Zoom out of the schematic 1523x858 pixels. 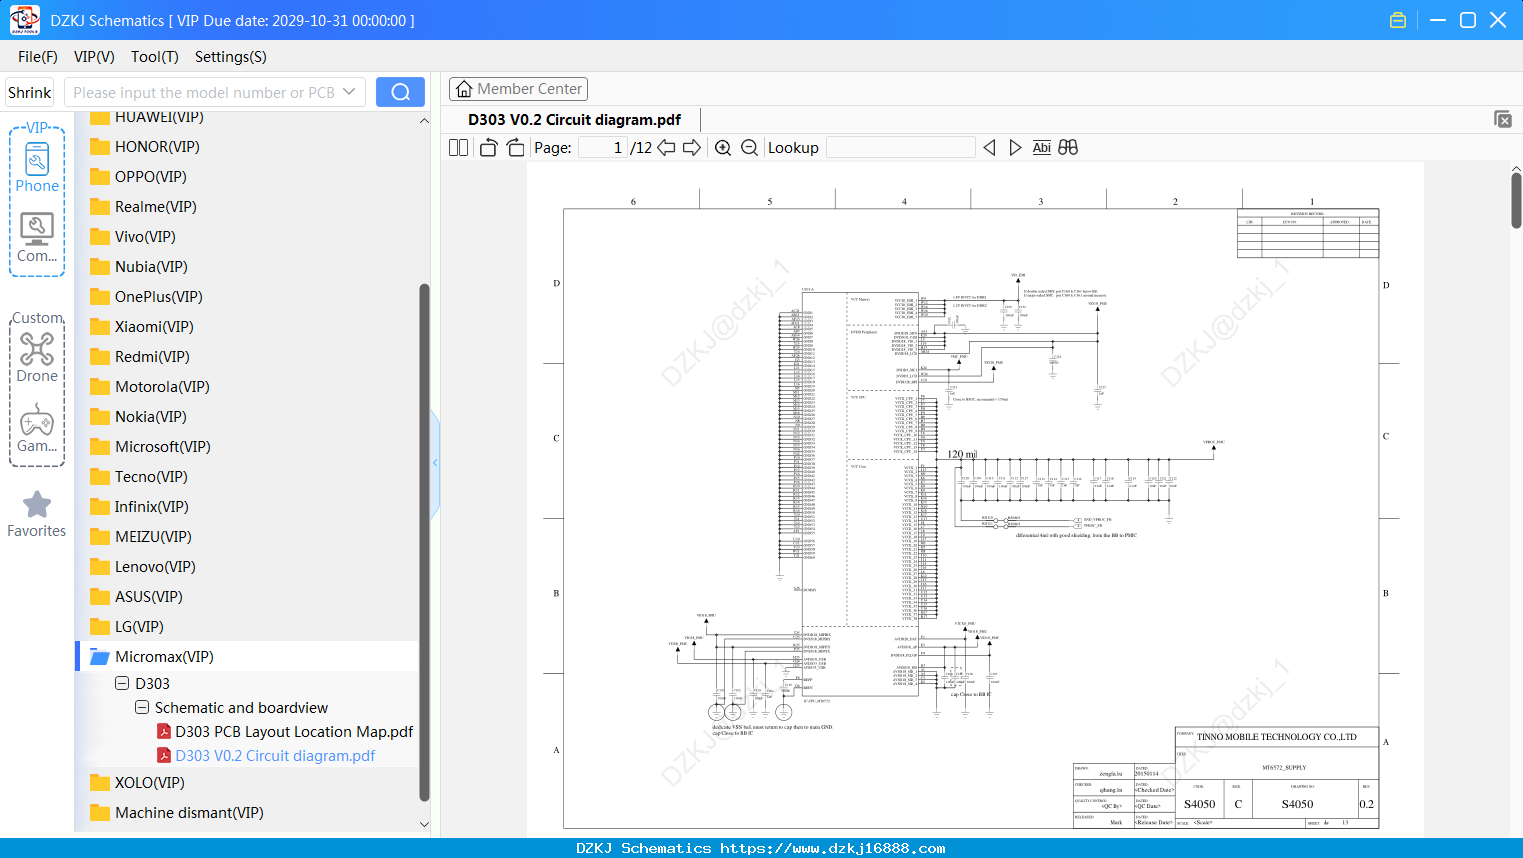tap(749, 148)
